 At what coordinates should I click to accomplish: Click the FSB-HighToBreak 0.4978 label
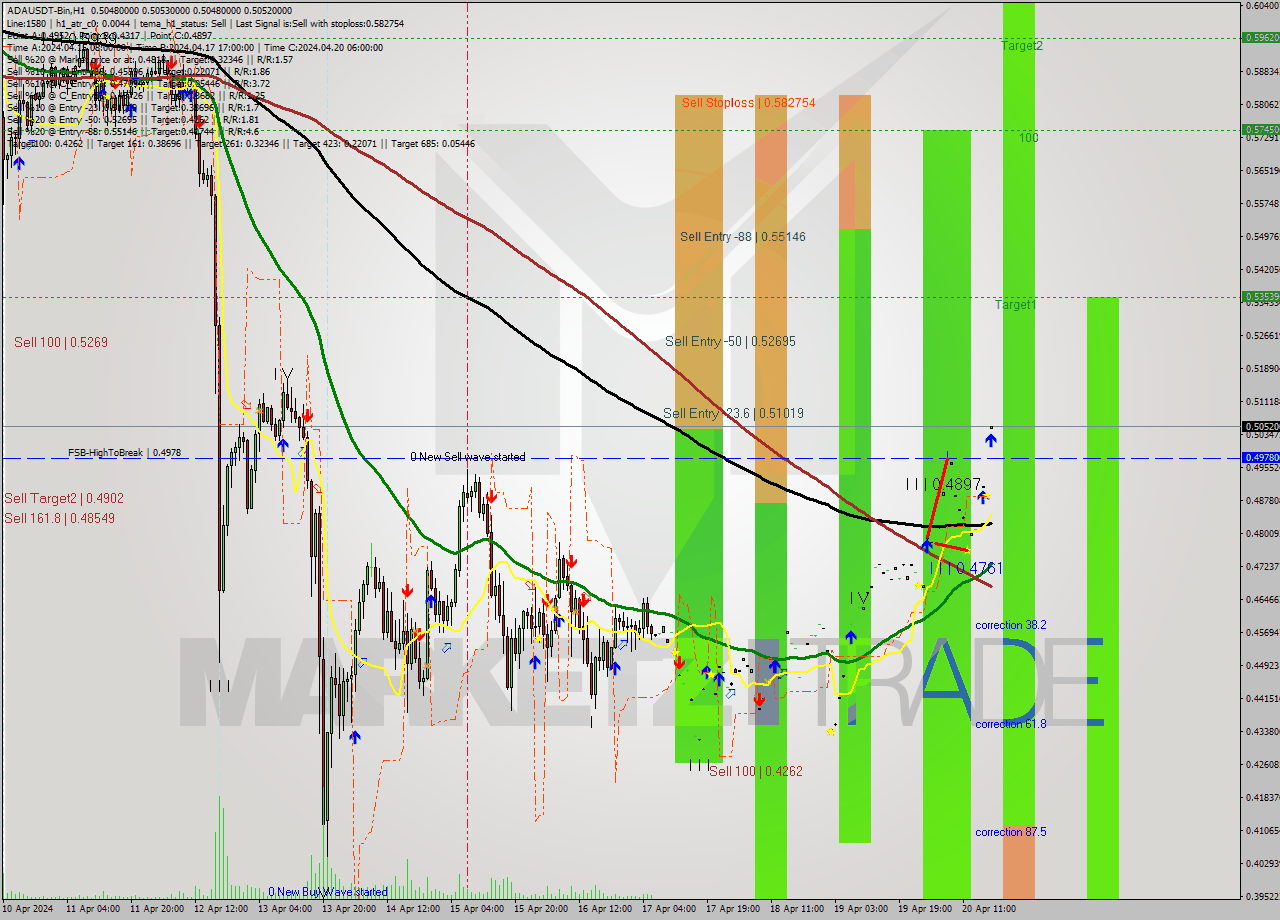125,453
